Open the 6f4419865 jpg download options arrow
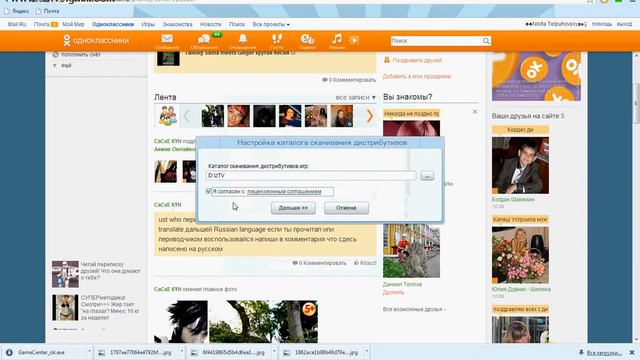 click(274, 352)
